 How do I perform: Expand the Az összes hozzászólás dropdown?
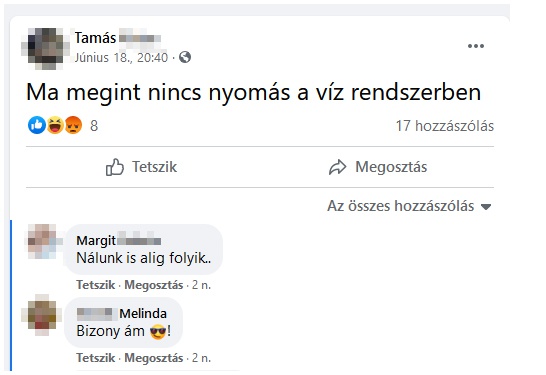pyautogui.click(x=409, y=206)
